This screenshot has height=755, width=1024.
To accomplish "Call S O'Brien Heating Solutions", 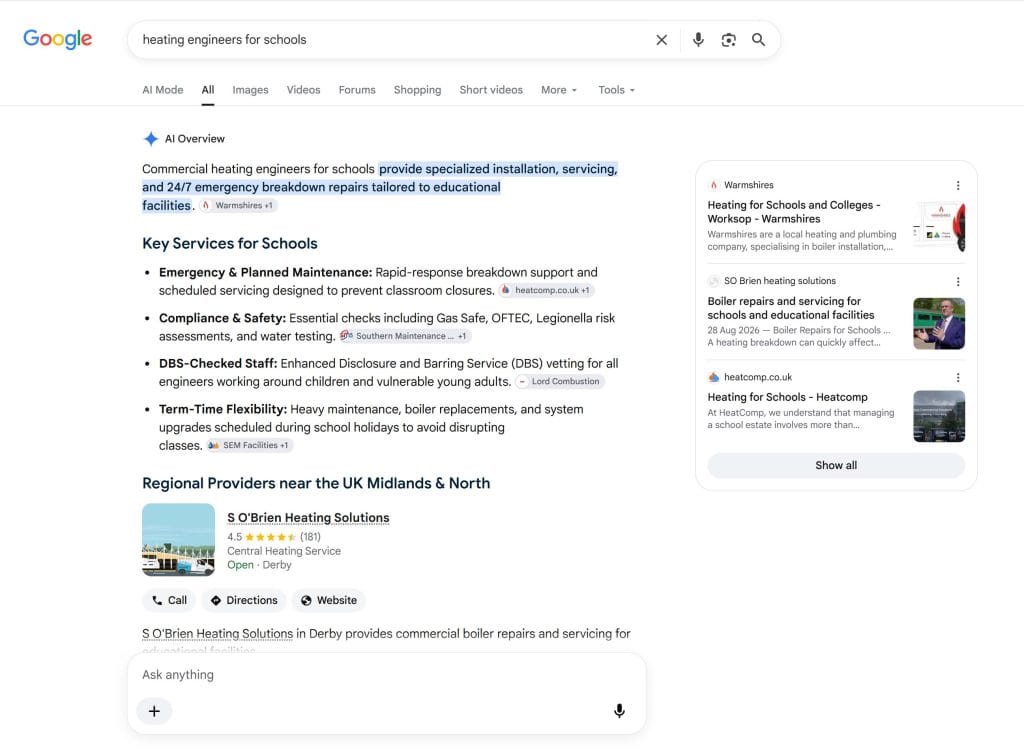I will coord(169,600).
